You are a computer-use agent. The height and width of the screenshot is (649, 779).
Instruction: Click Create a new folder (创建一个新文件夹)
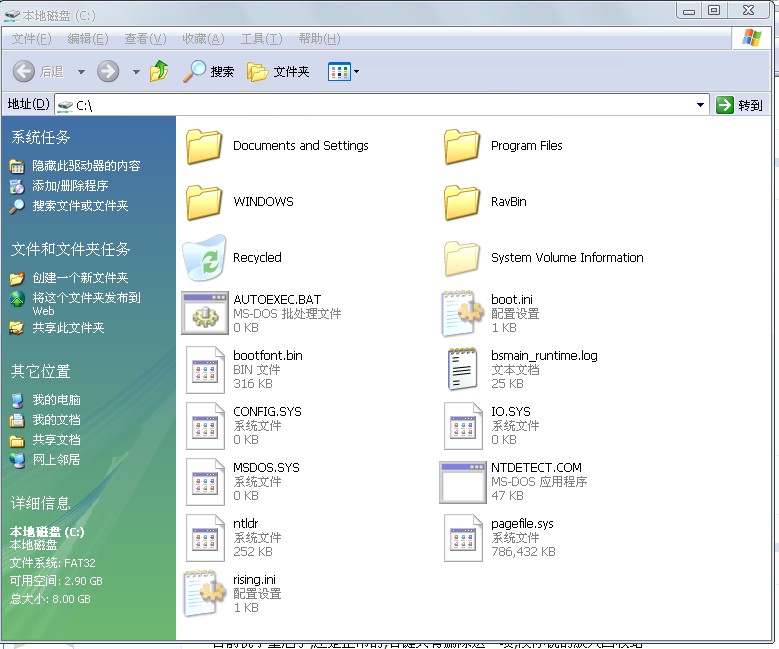point(80,277)
